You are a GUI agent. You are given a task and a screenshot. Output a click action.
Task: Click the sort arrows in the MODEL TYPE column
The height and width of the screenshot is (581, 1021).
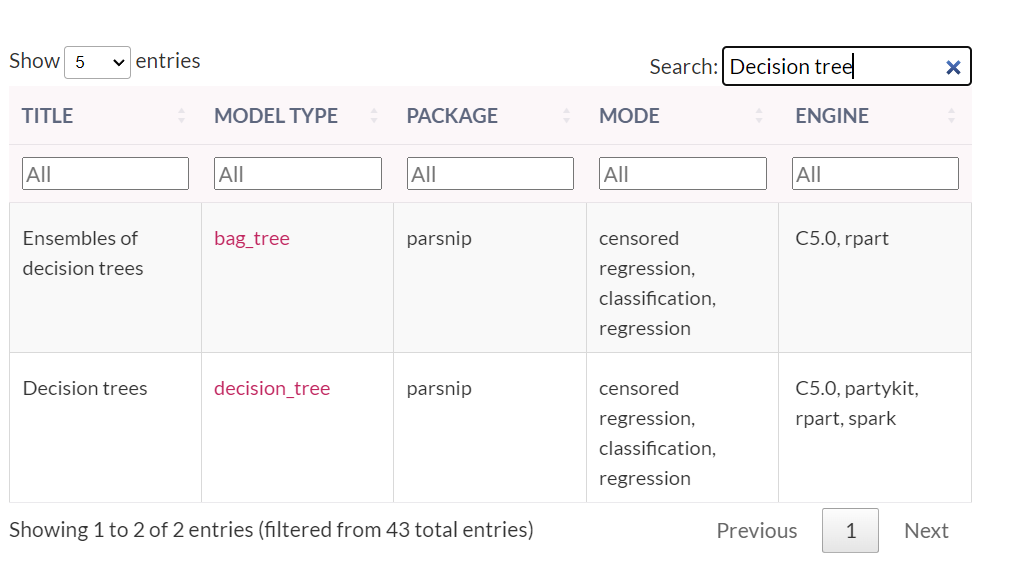point(374,116)
